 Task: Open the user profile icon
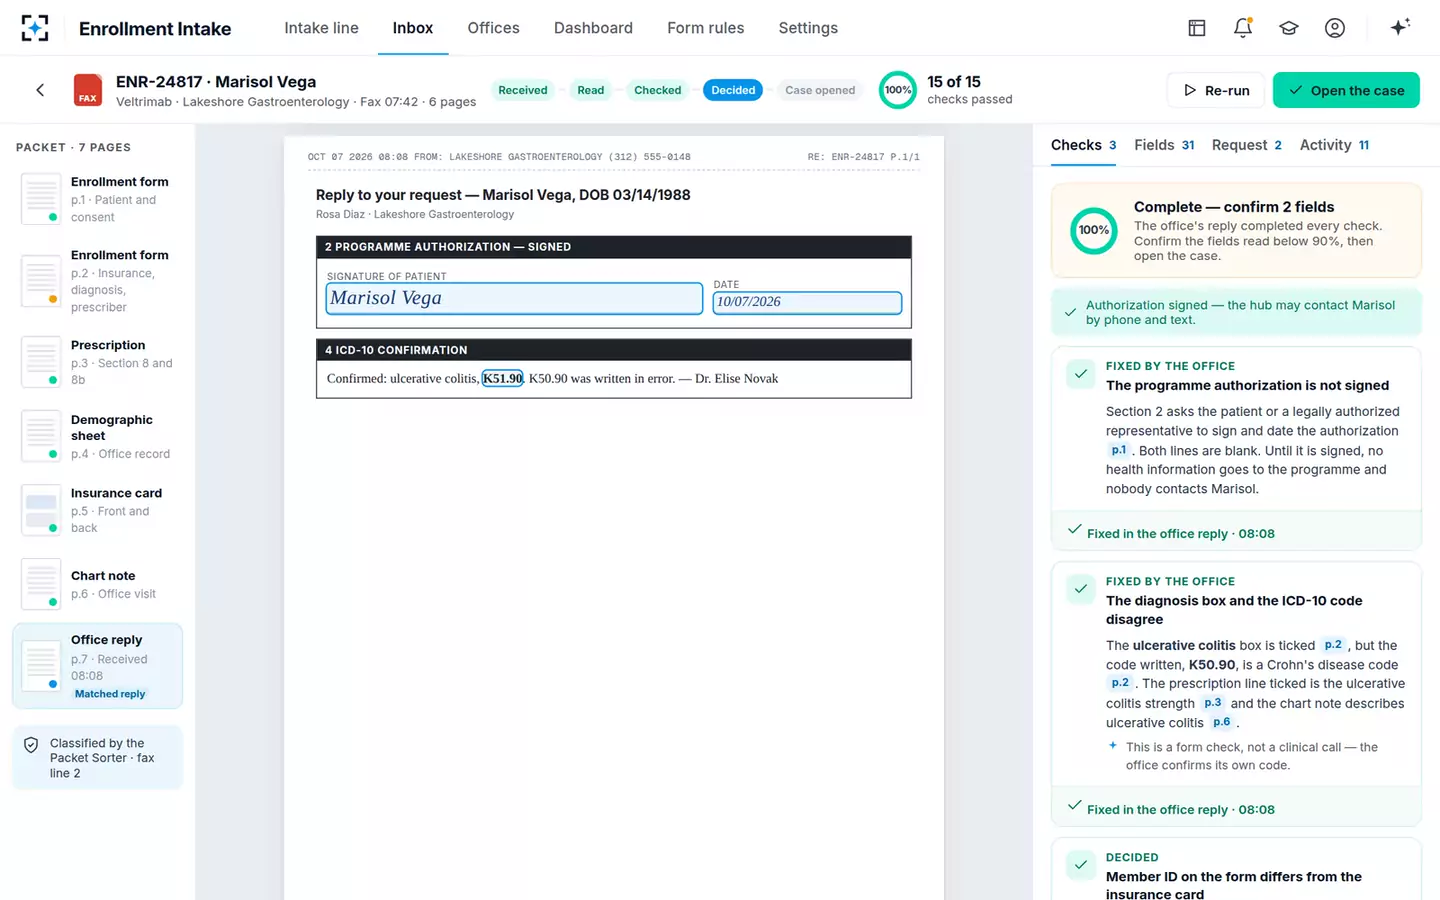click(x=1335, y=28)
